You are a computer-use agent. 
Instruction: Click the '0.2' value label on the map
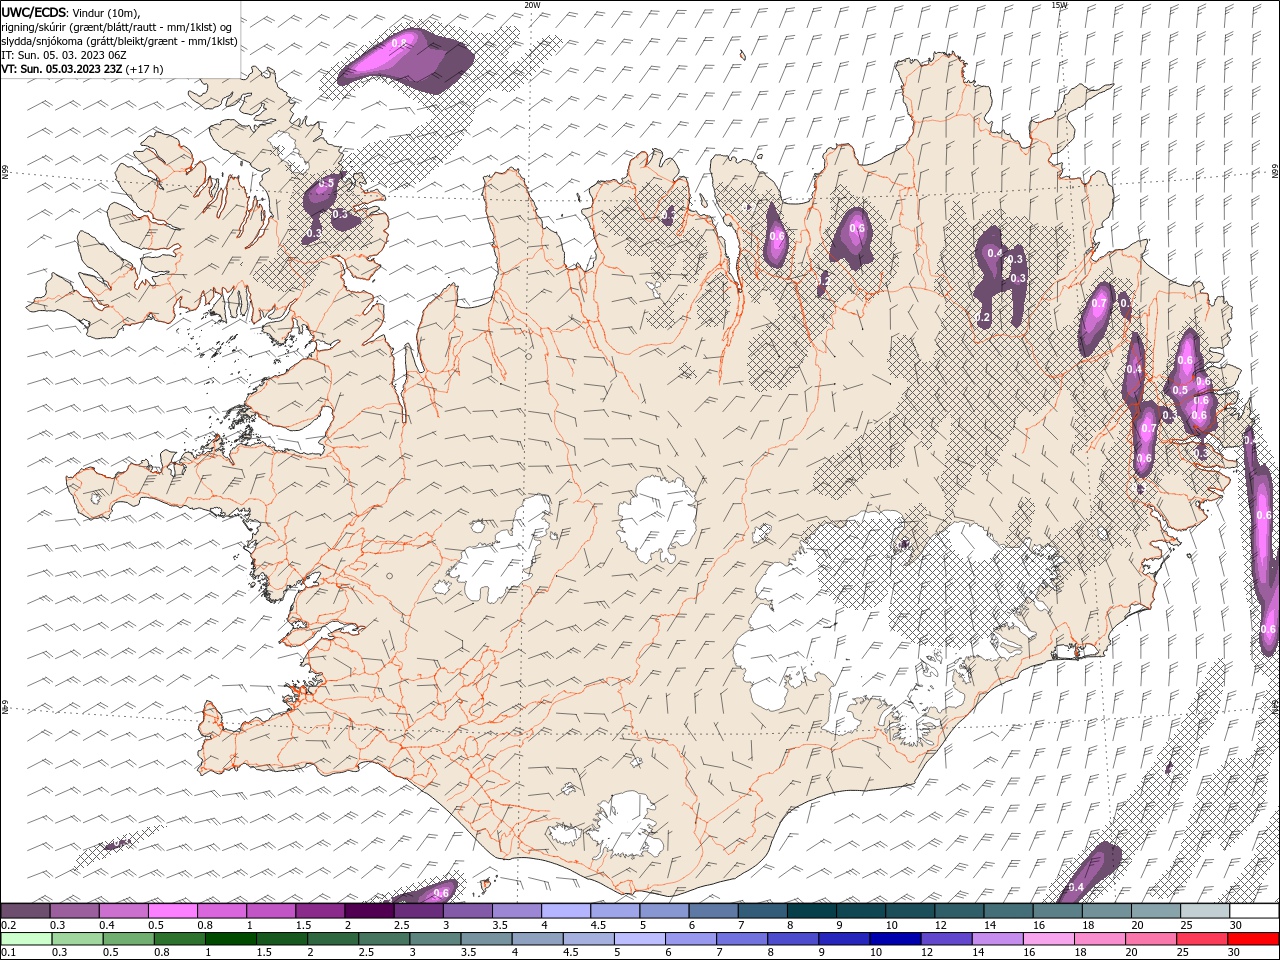pos(983,318)
